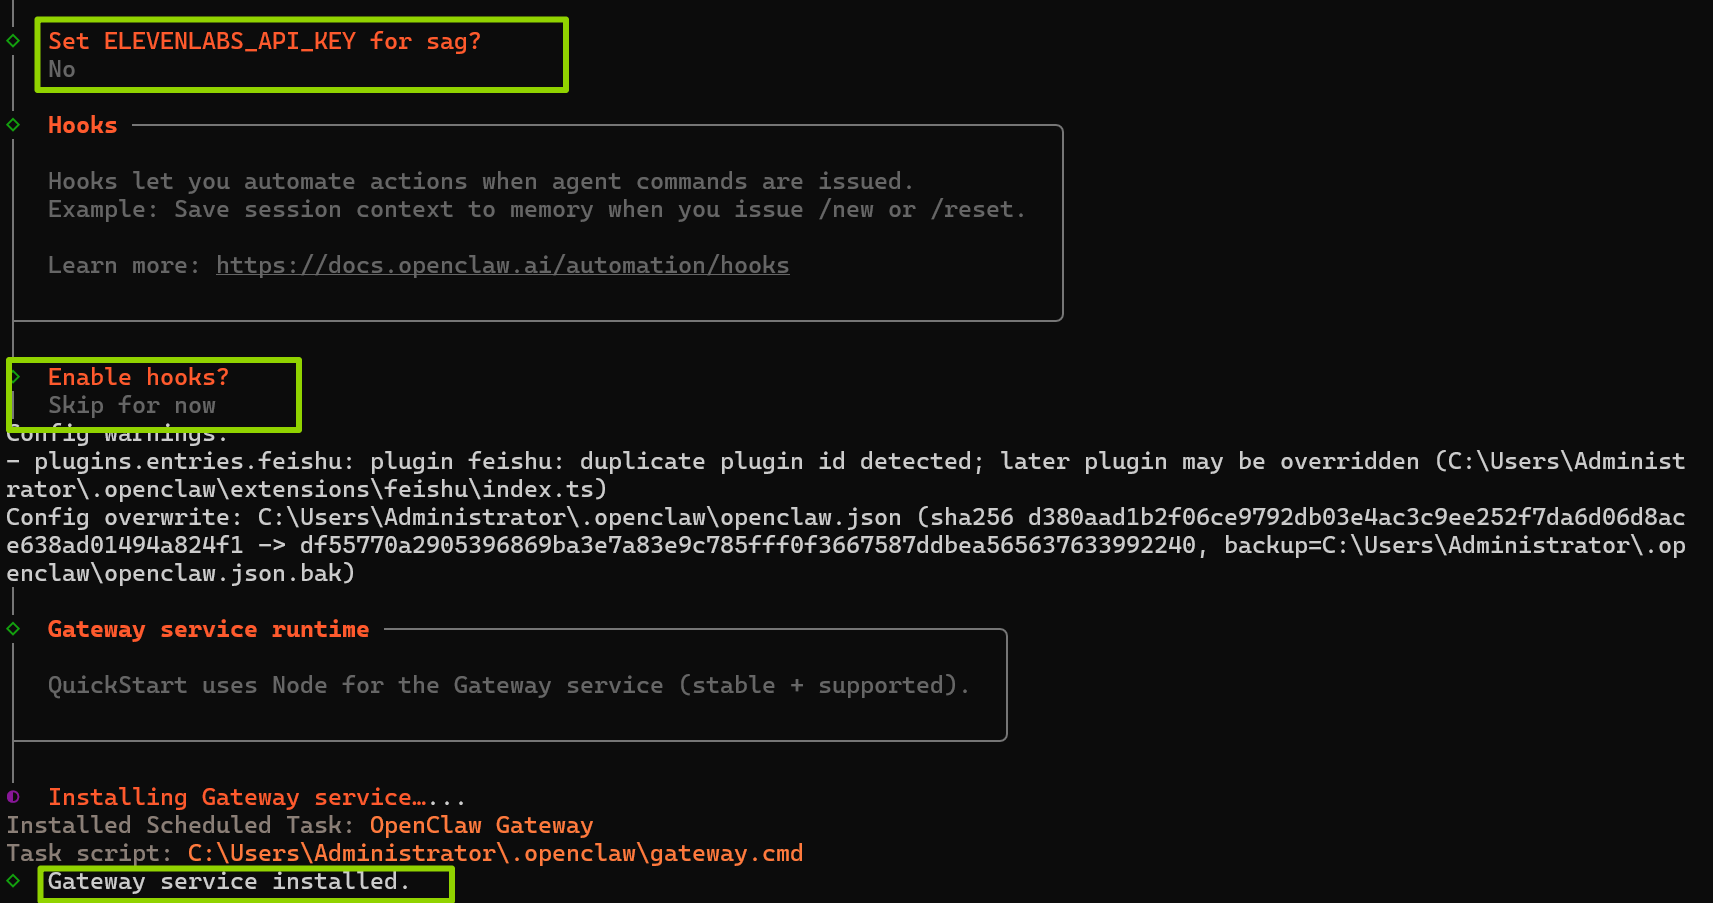This screenshot has width=1713, height=903.
Task: Select the 'No' answer under the ELEVENLABS prompt
Action: tap(62, 69)
